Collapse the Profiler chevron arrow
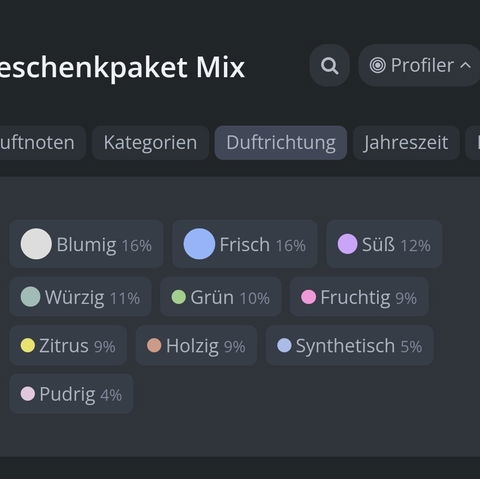The image size is (480, 479). pyautogui.click(x=465, y=65)
